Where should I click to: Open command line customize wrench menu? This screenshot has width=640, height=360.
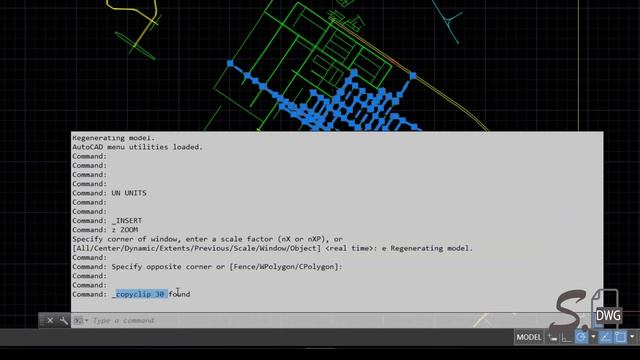[x=64, y=320]
